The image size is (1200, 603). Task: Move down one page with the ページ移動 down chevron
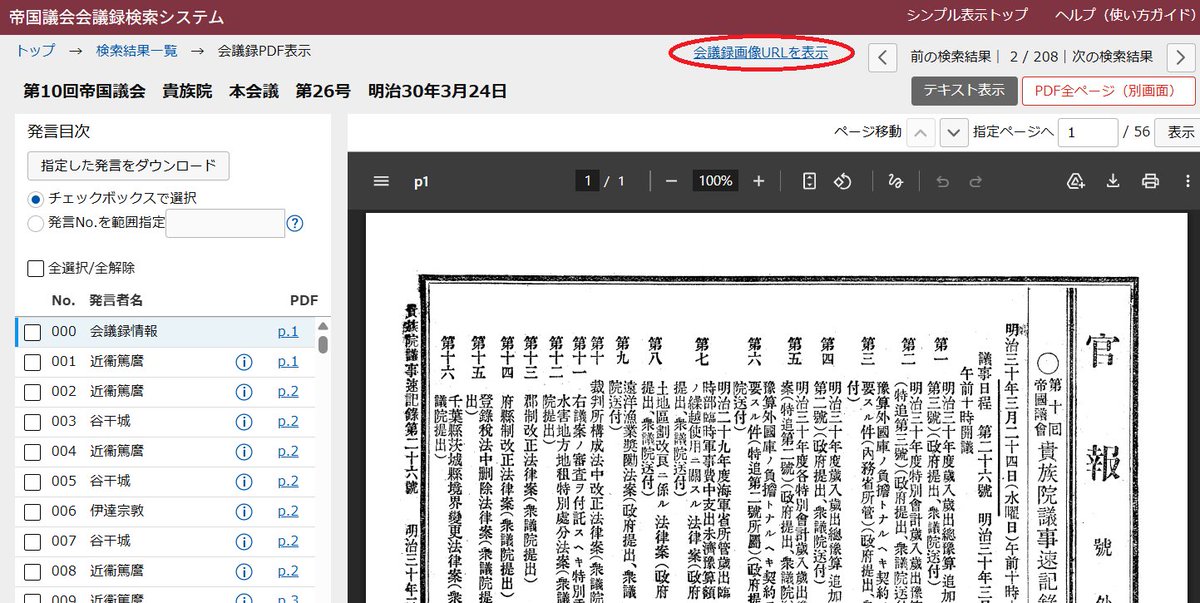954,132
